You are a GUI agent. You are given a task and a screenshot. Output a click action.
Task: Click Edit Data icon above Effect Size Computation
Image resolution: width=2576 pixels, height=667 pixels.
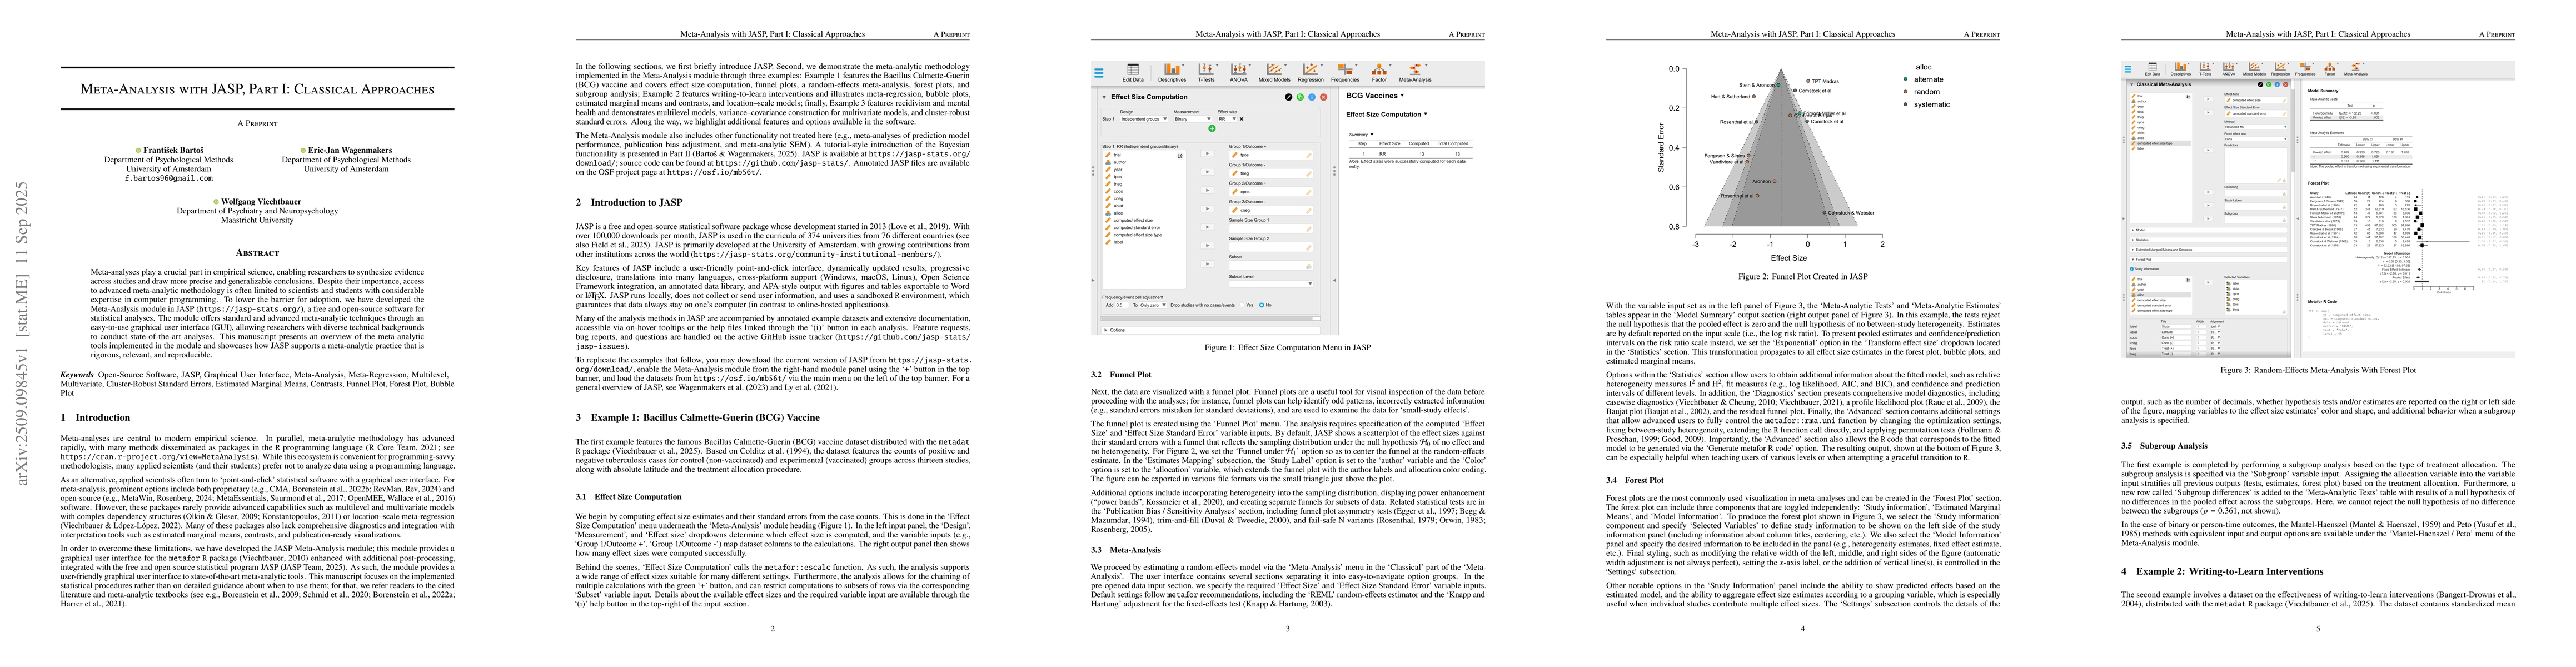[x=1133, y=71]
